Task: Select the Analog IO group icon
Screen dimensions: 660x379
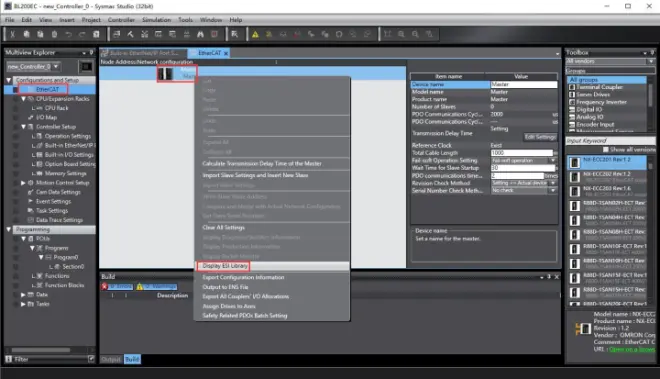Action: (x=572, y=117)
